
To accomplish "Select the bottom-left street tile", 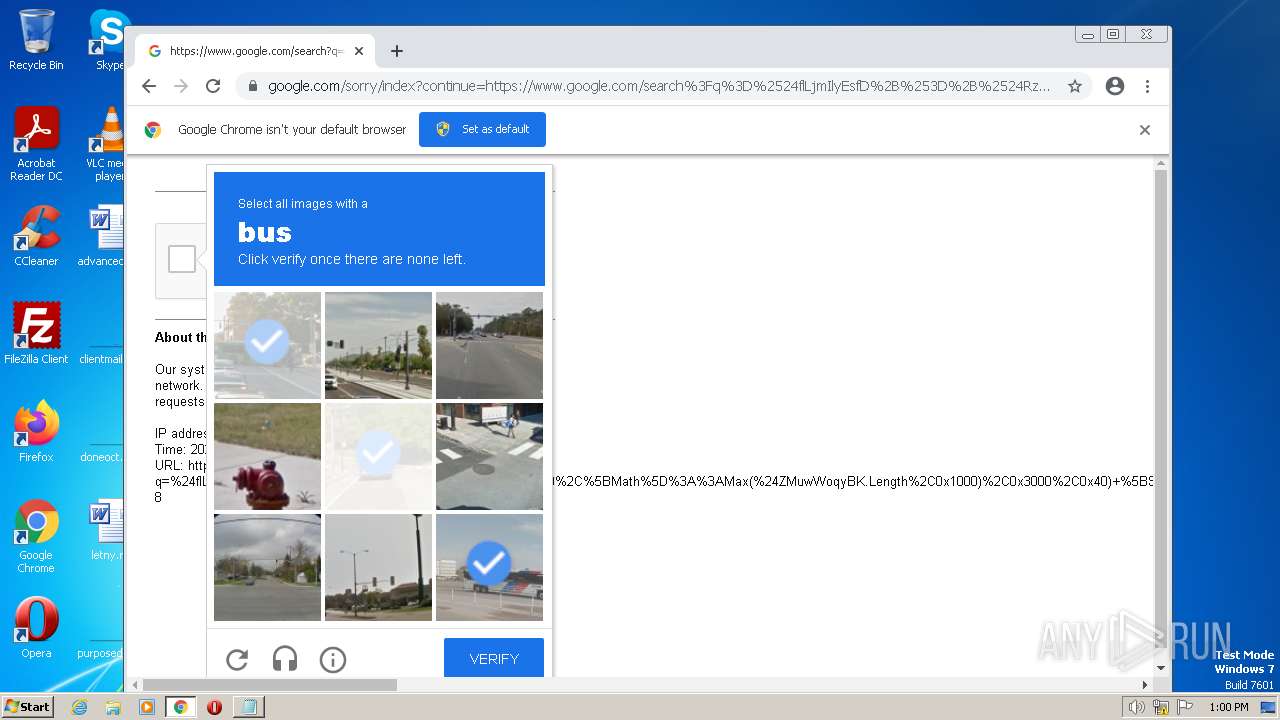I will click(267, 567).
